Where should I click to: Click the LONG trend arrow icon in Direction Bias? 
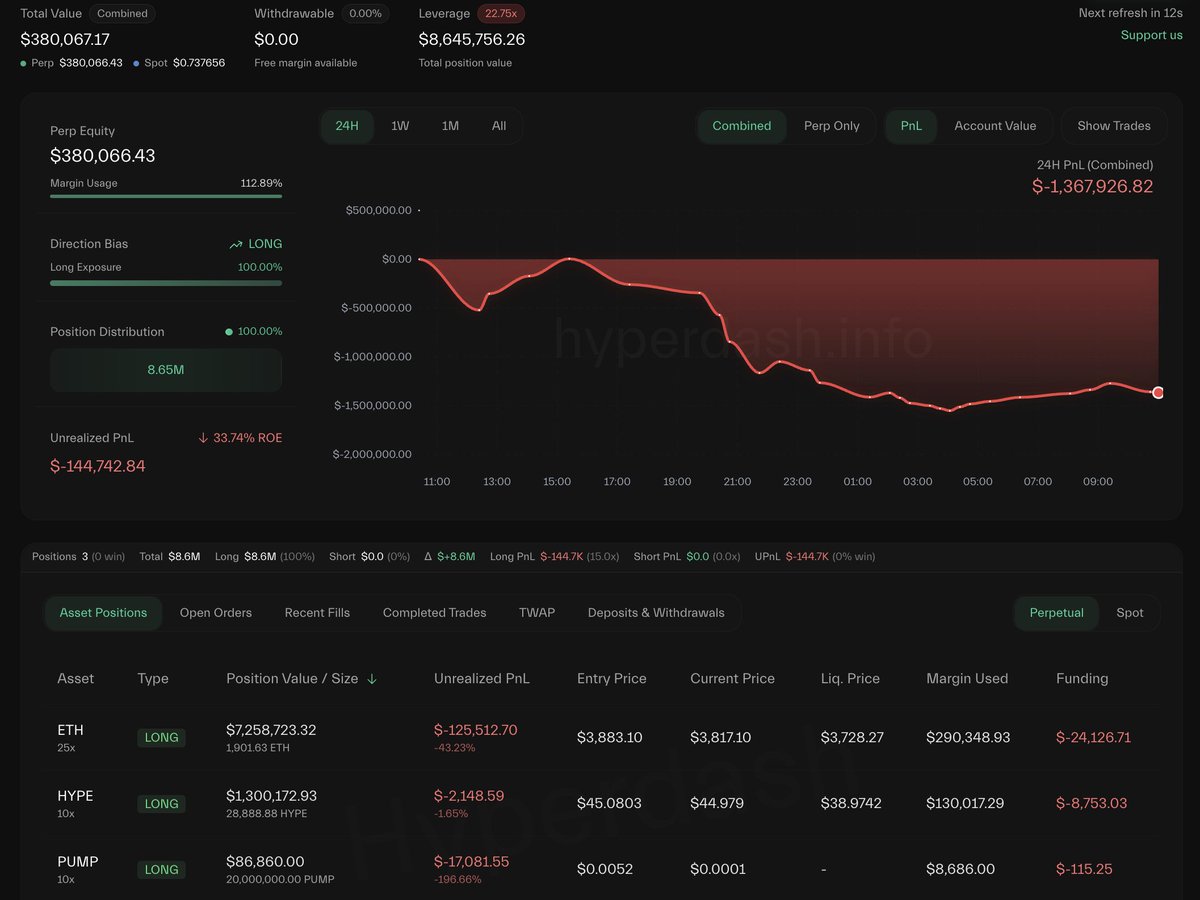pyautogui.click(x=236, y=244)
